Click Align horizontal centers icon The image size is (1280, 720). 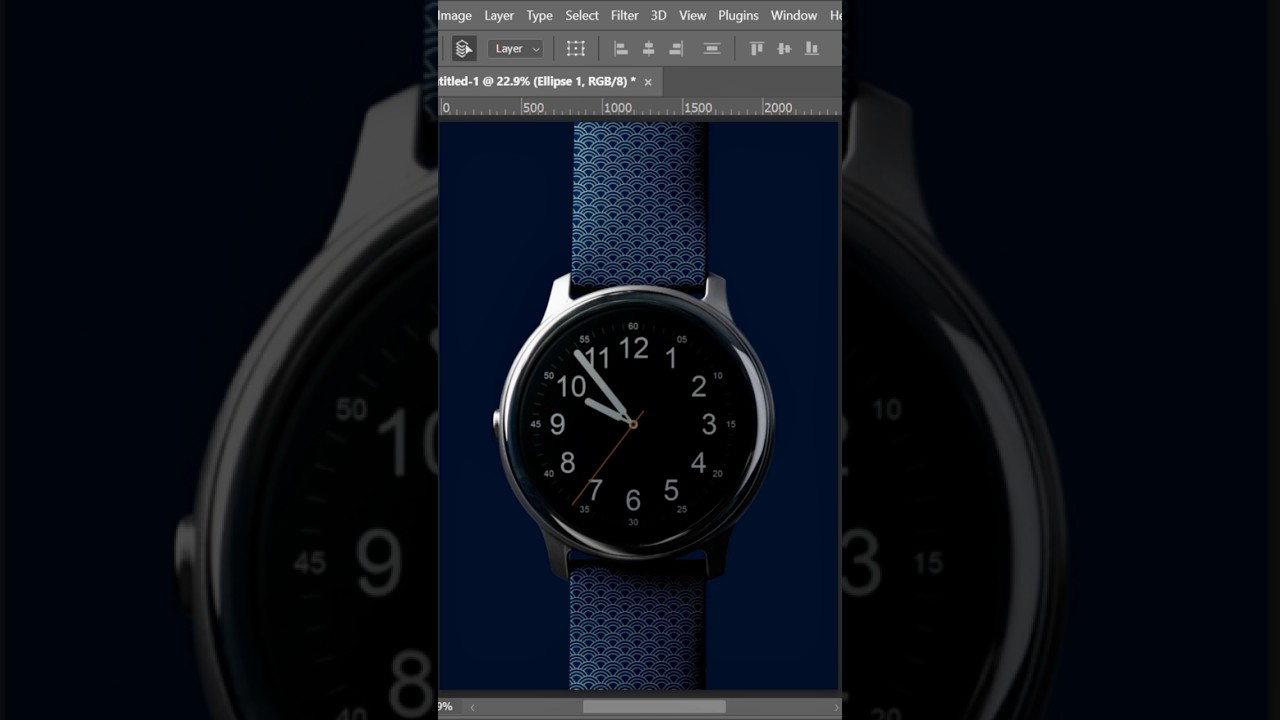point(648,48)
